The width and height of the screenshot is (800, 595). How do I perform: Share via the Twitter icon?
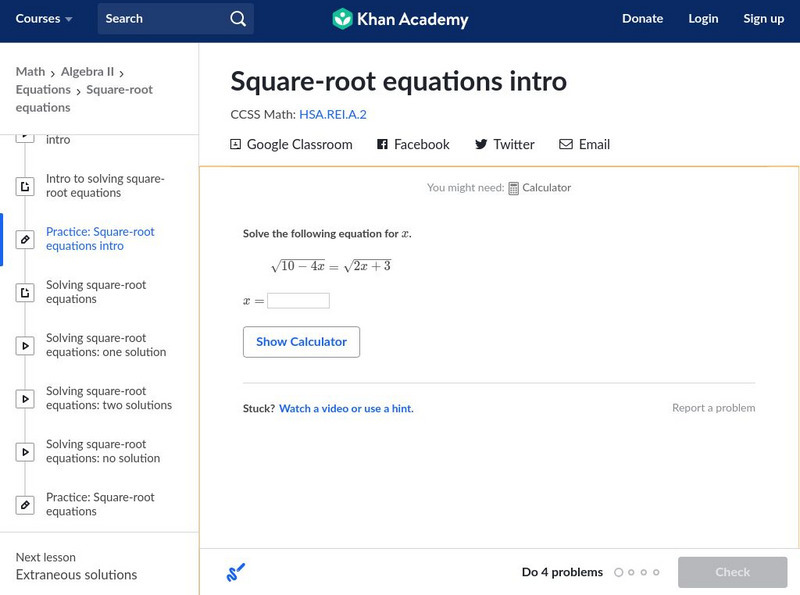tap(482, 144)
